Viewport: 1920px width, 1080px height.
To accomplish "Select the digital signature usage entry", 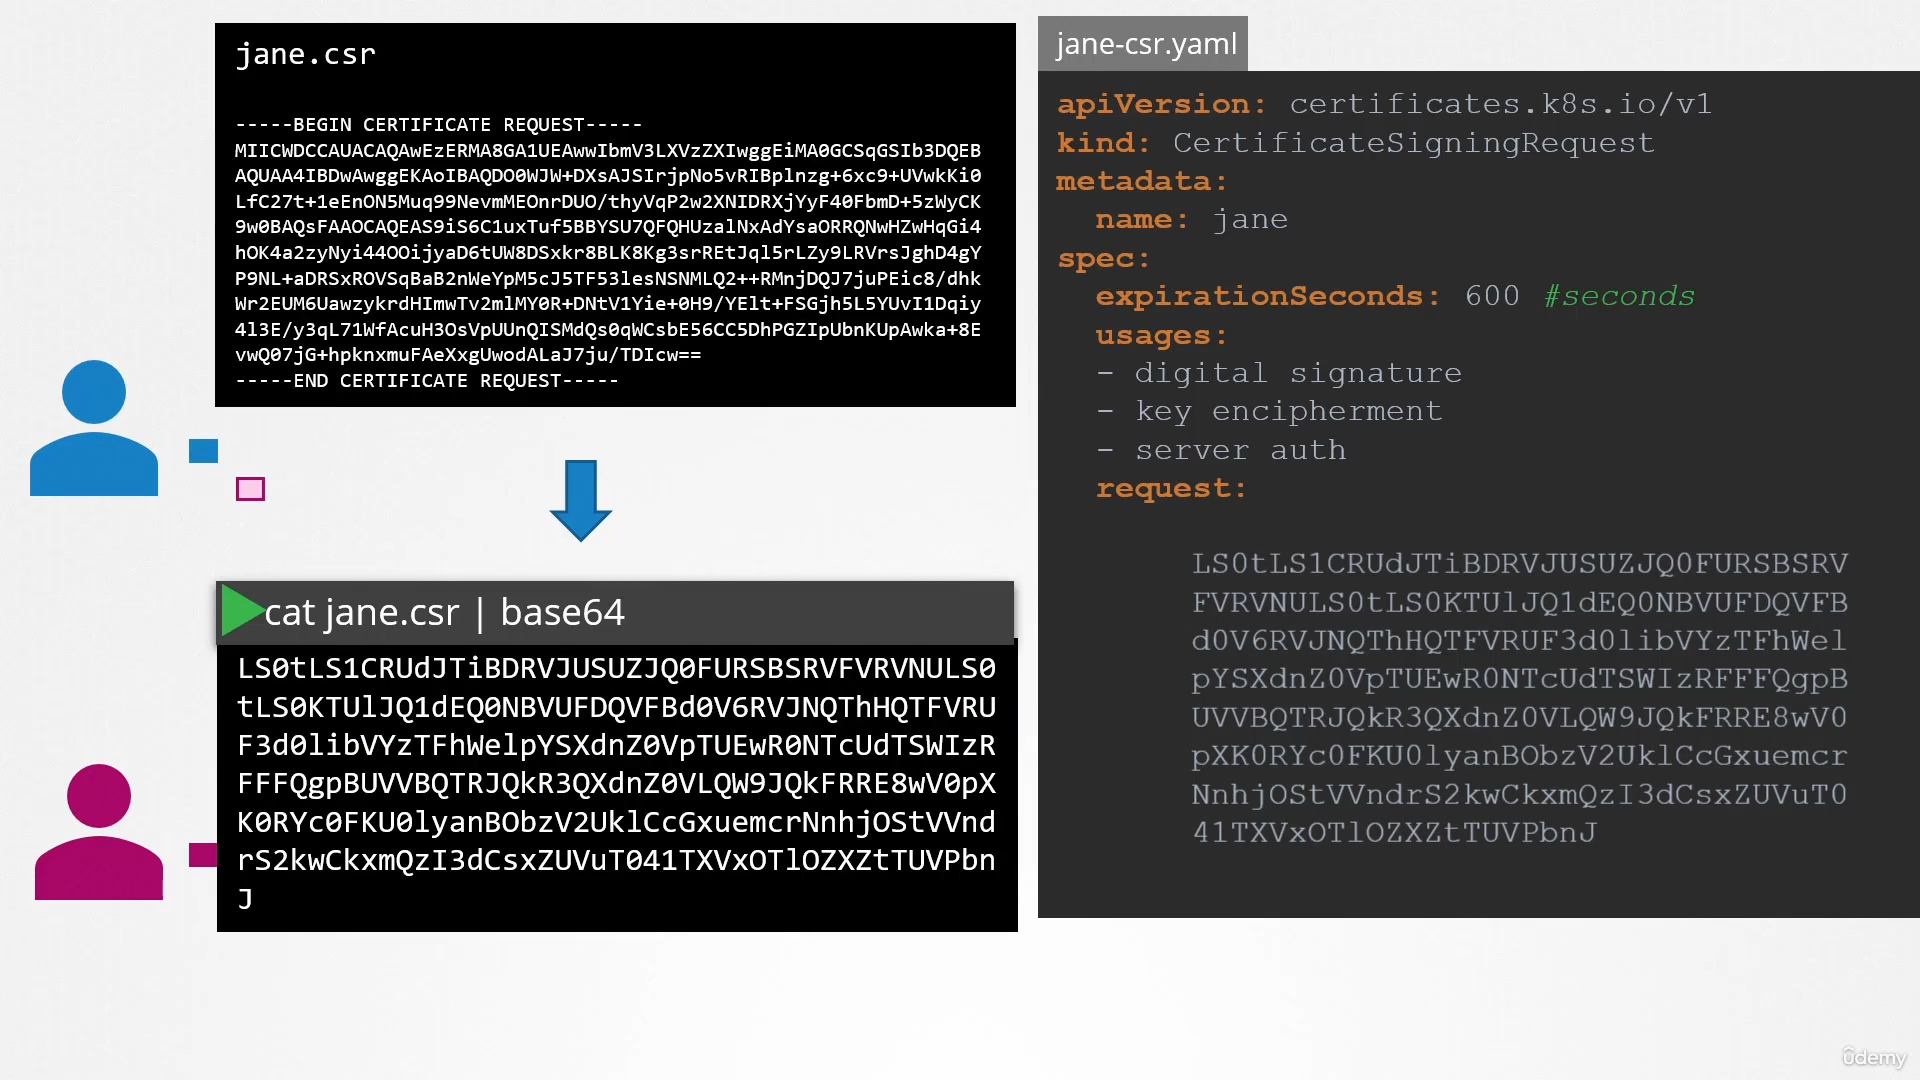I will (x=1279, y=373).
